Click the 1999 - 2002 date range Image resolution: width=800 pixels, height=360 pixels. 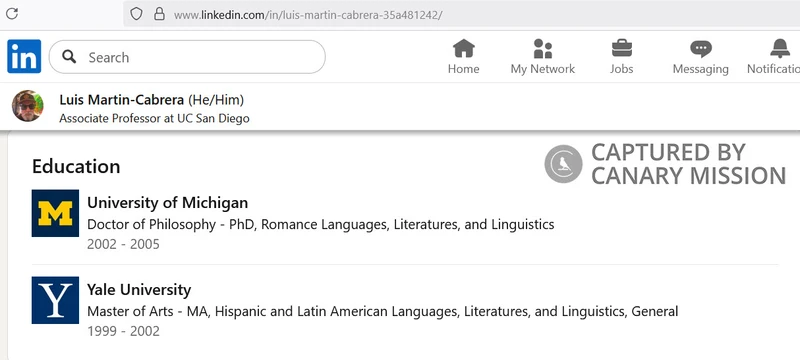[123, 331]
